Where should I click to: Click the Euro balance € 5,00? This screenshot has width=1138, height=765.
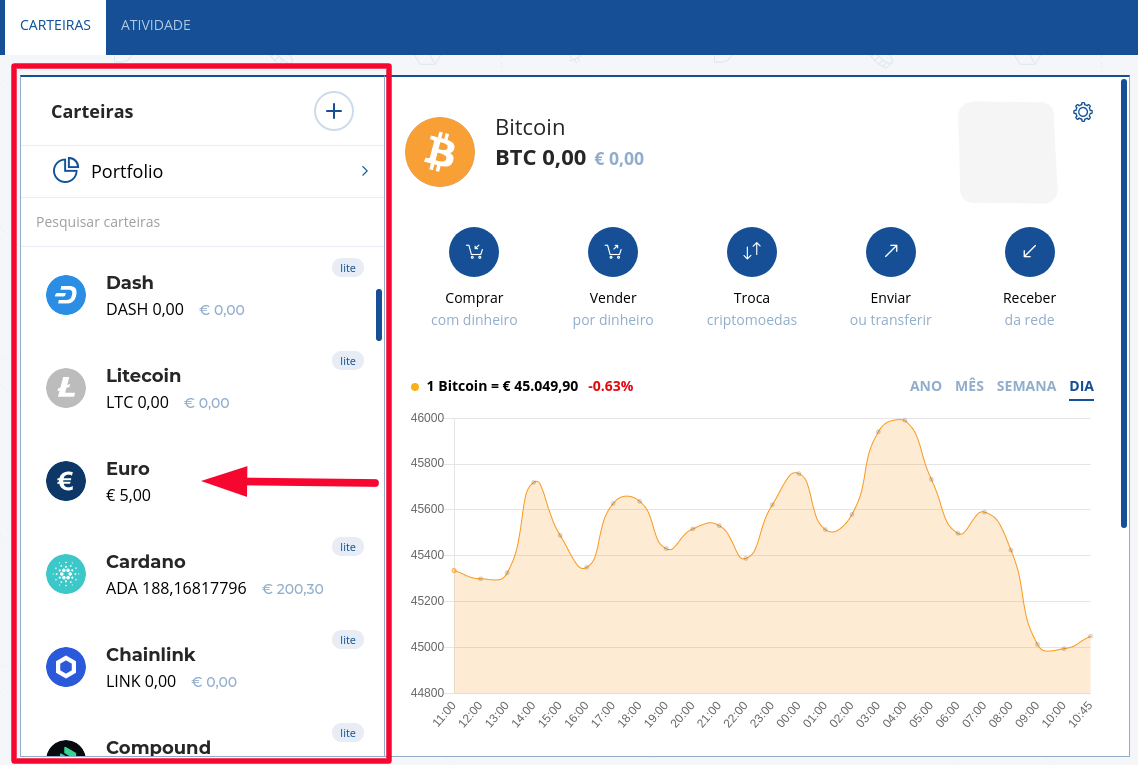[x=128, y=496]
